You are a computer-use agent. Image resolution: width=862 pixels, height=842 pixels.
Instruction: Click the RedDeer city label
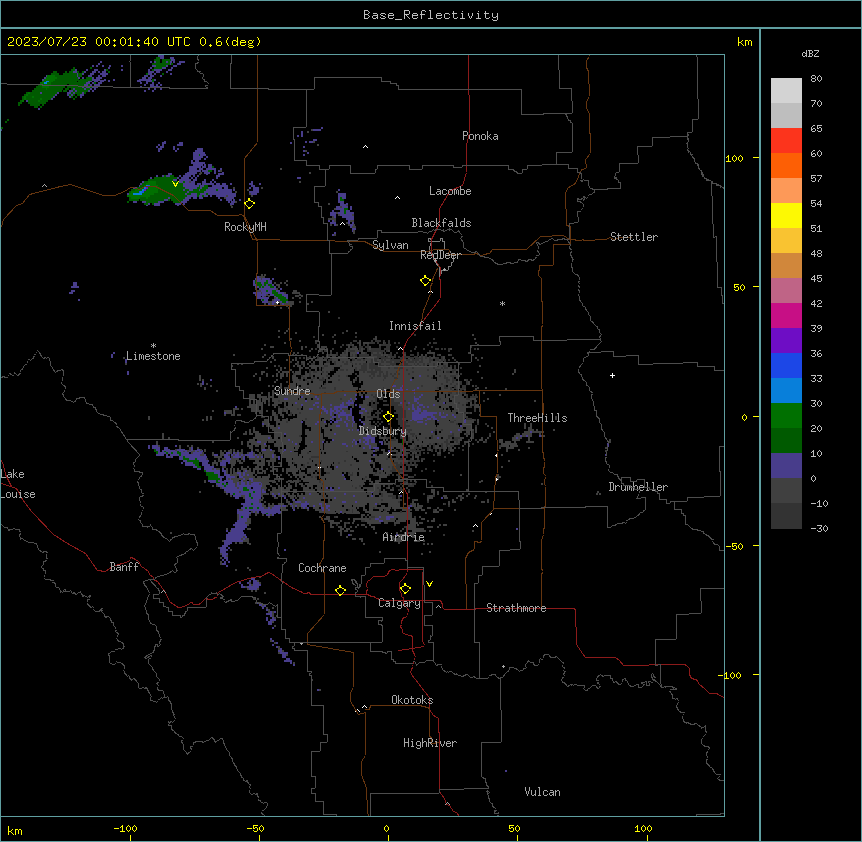440,255
